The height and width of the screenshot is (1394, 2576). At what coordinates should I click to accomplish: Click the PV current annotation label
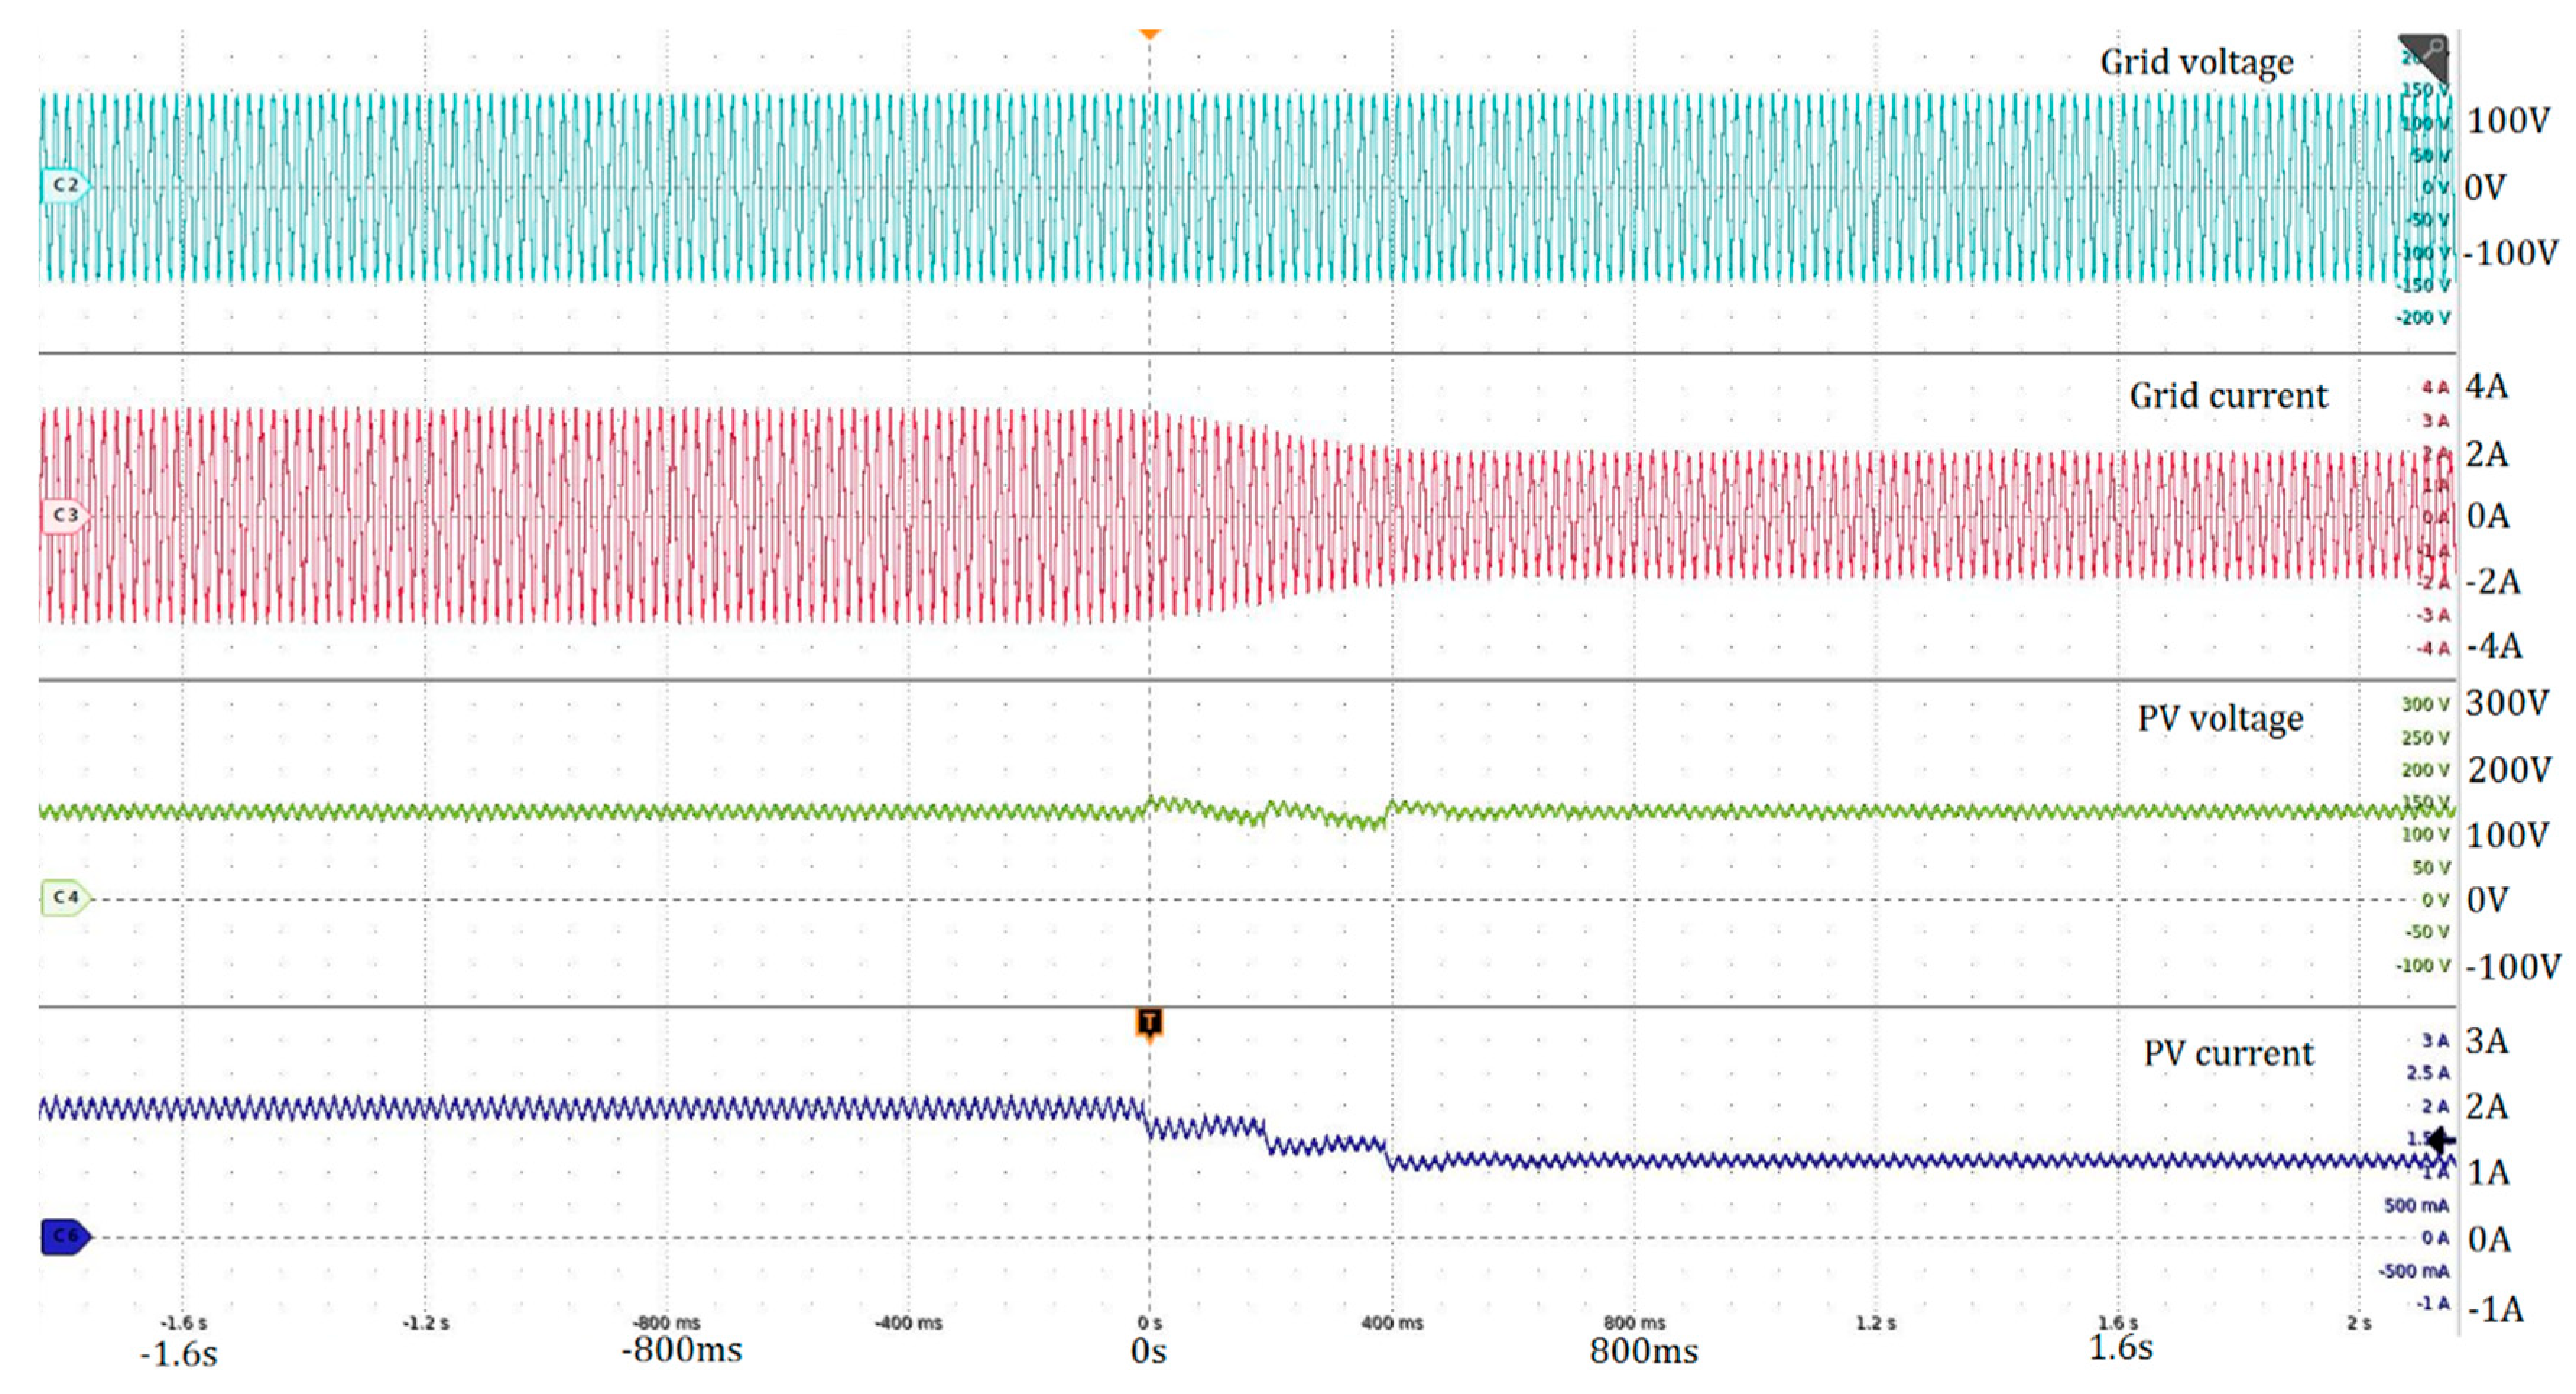pyautogui.click(x=2228, y=1053)
